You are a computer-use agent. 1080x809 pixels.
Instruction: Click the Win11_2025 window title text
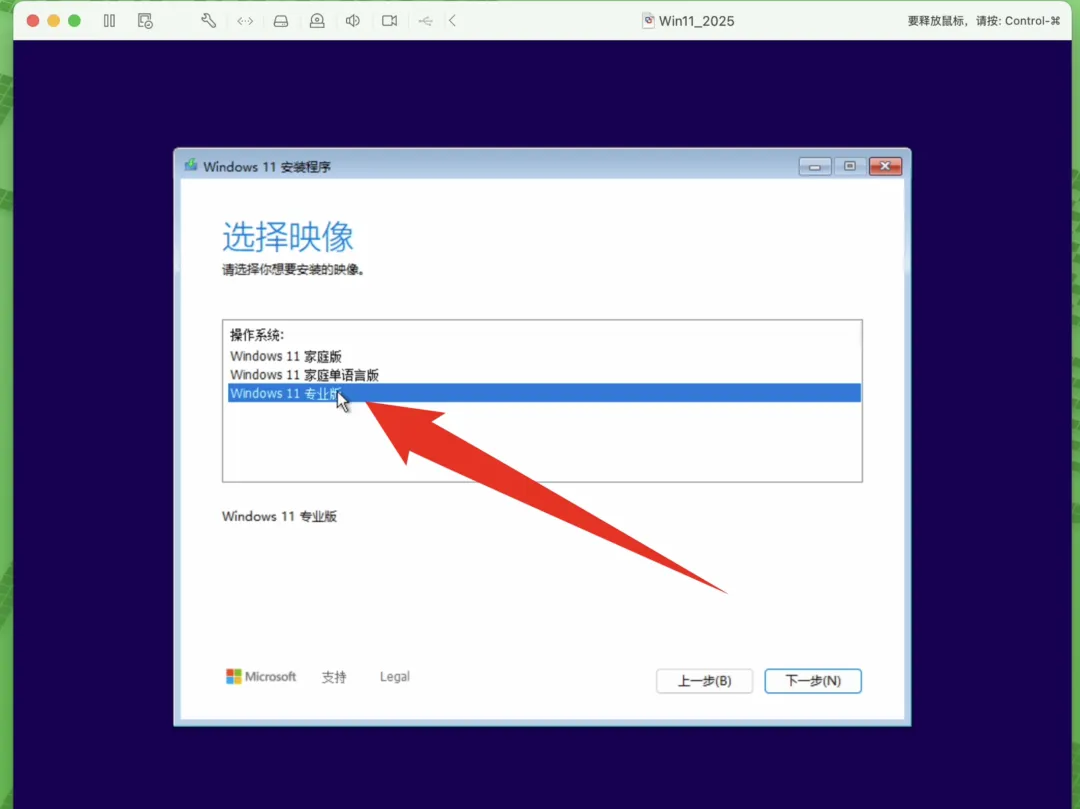(x=696, y=21)
